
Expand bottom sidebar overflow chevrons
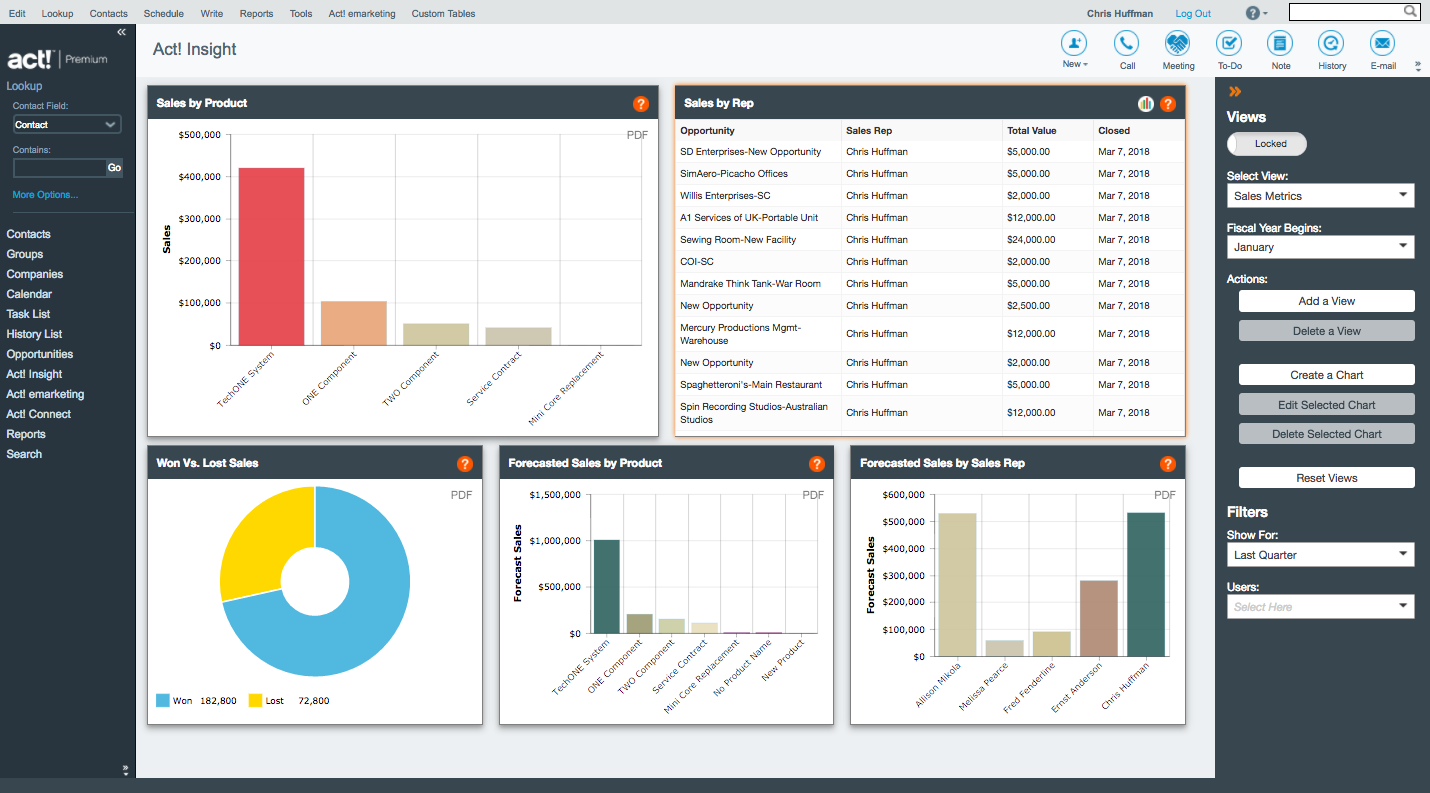tap(125, 769)
